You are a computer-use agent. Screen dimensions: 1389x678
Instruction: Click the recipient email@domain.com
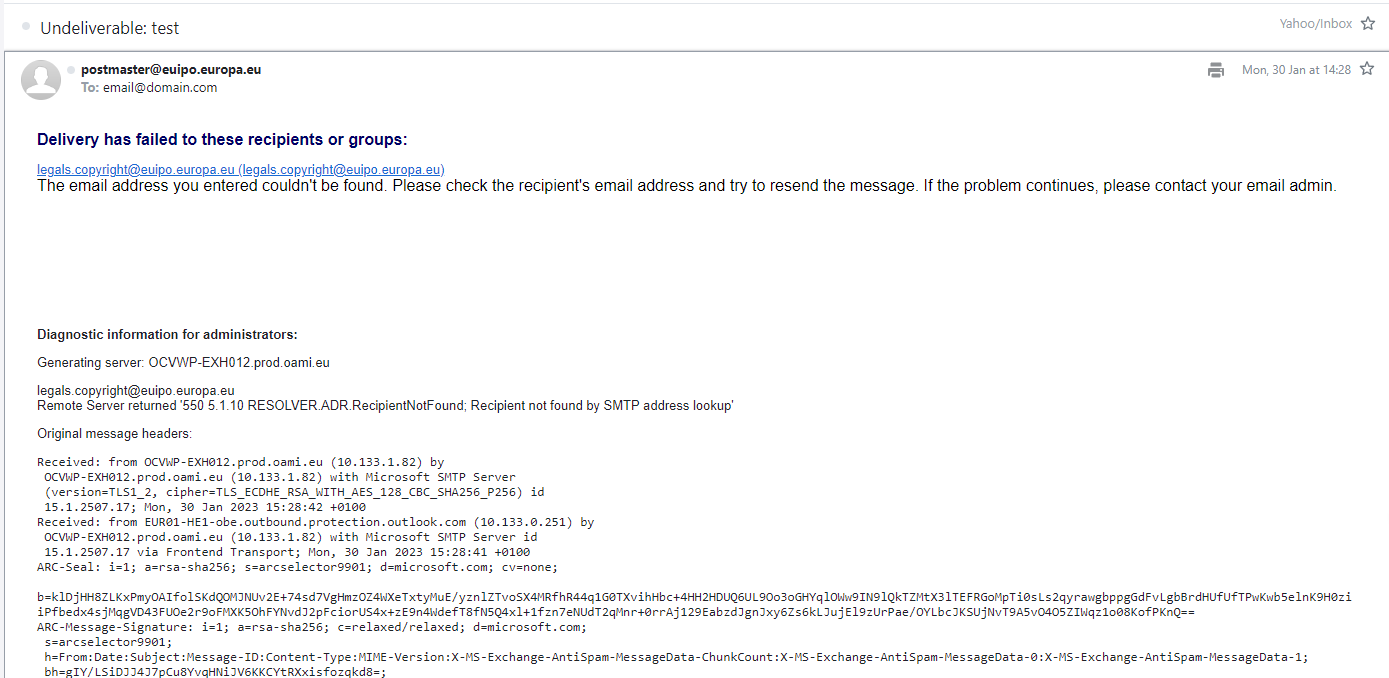coord(160,88)
